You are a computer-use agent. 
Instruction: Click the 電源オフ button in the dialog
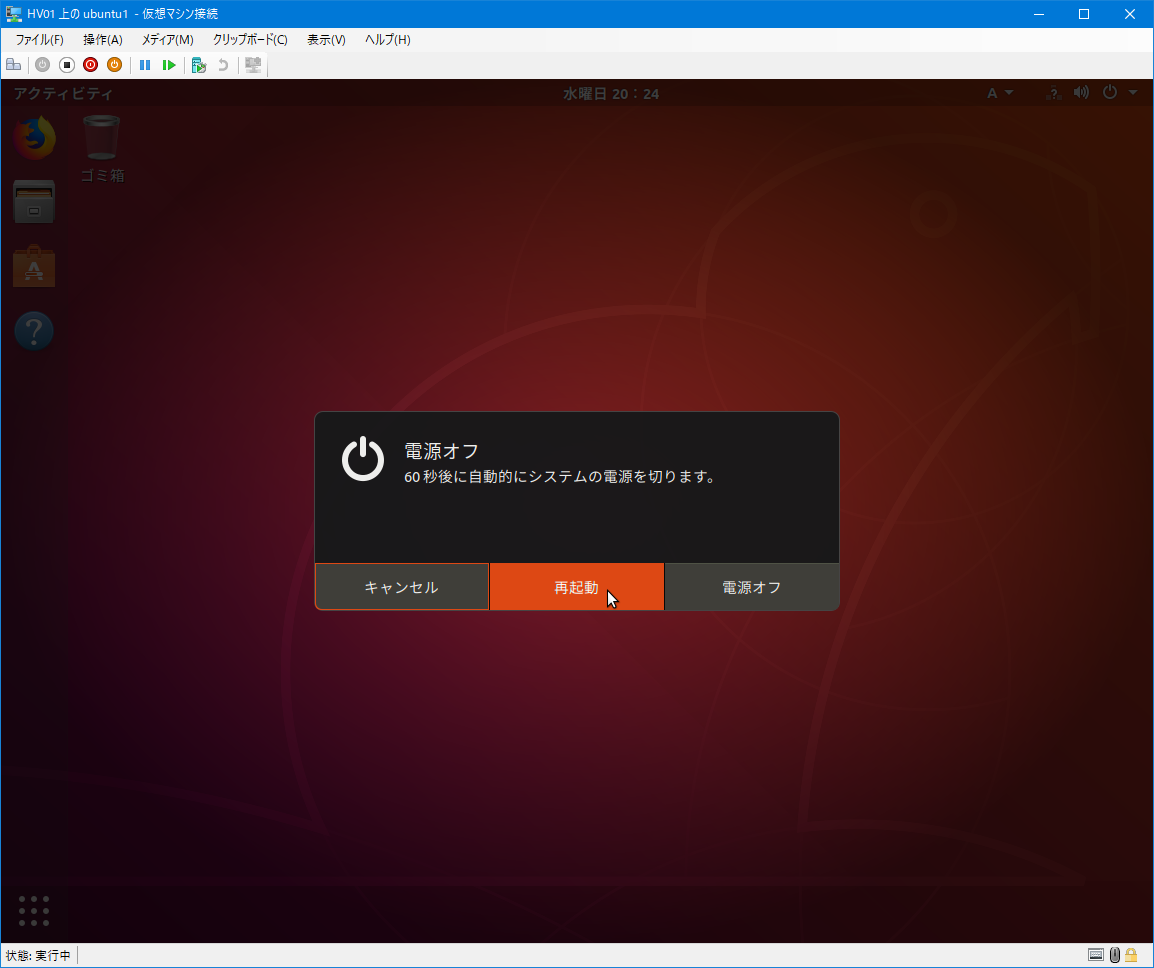pyautogui.click(x=751, y=587)
